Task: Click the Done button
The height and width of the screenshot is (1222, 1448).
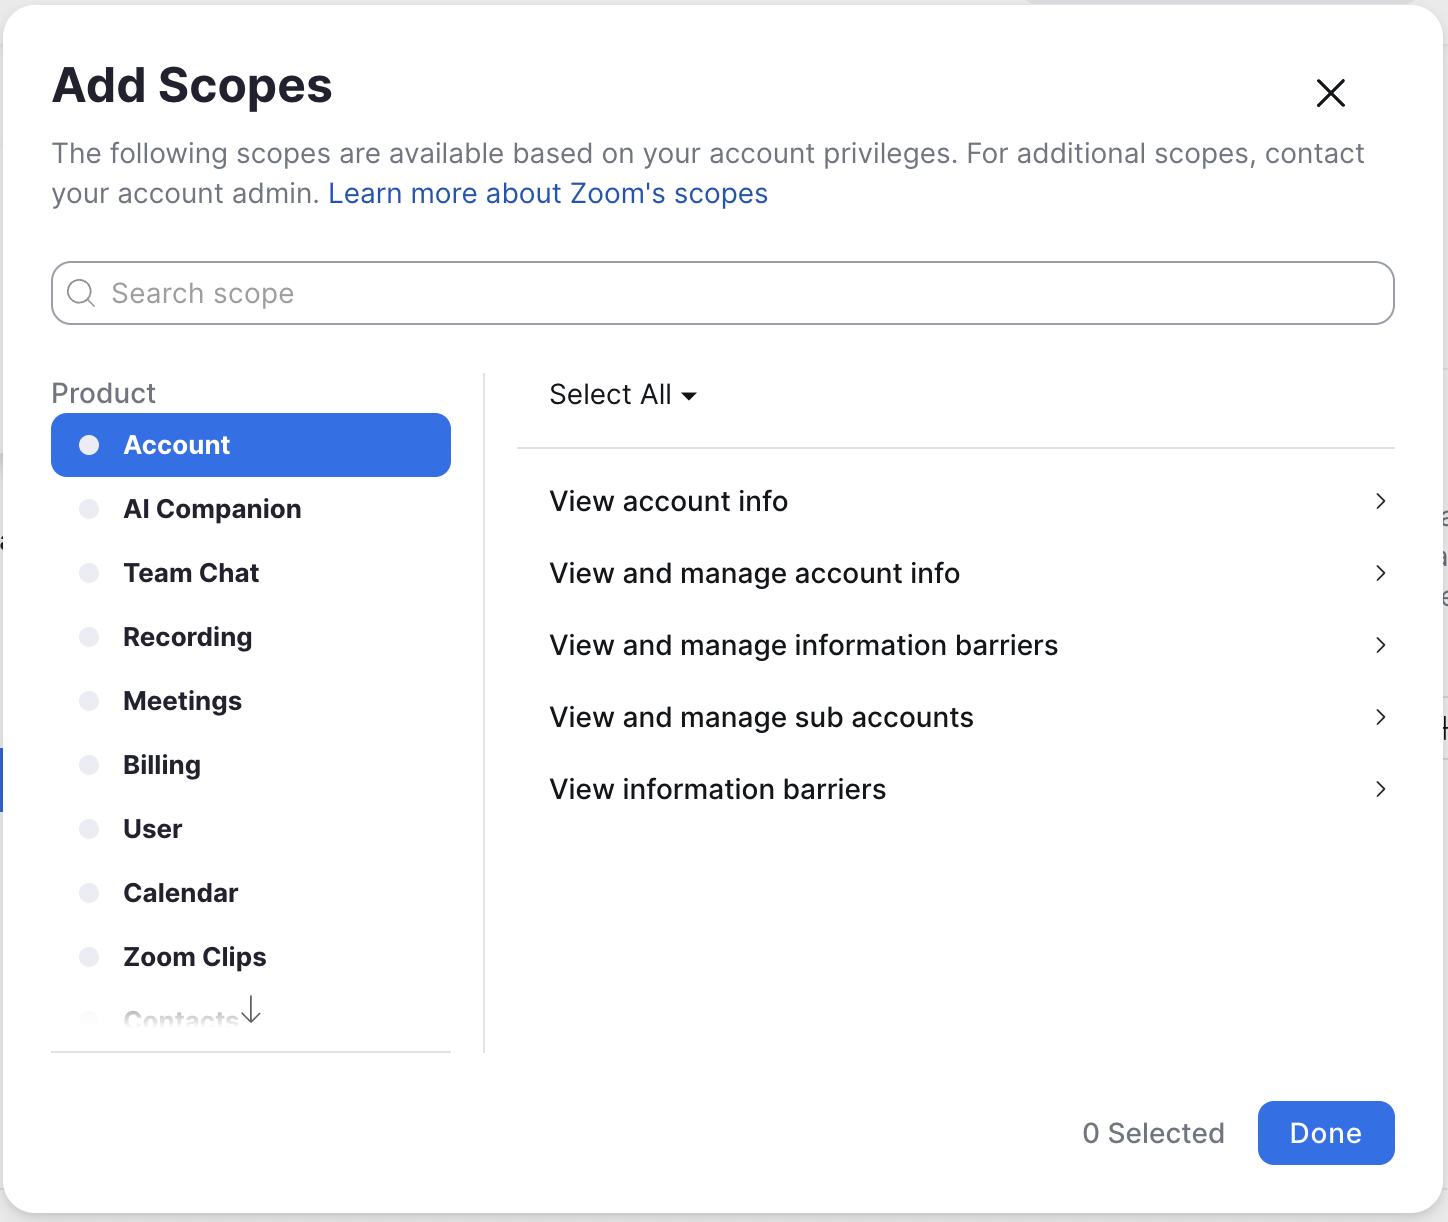Action: pos(1325,1133)
